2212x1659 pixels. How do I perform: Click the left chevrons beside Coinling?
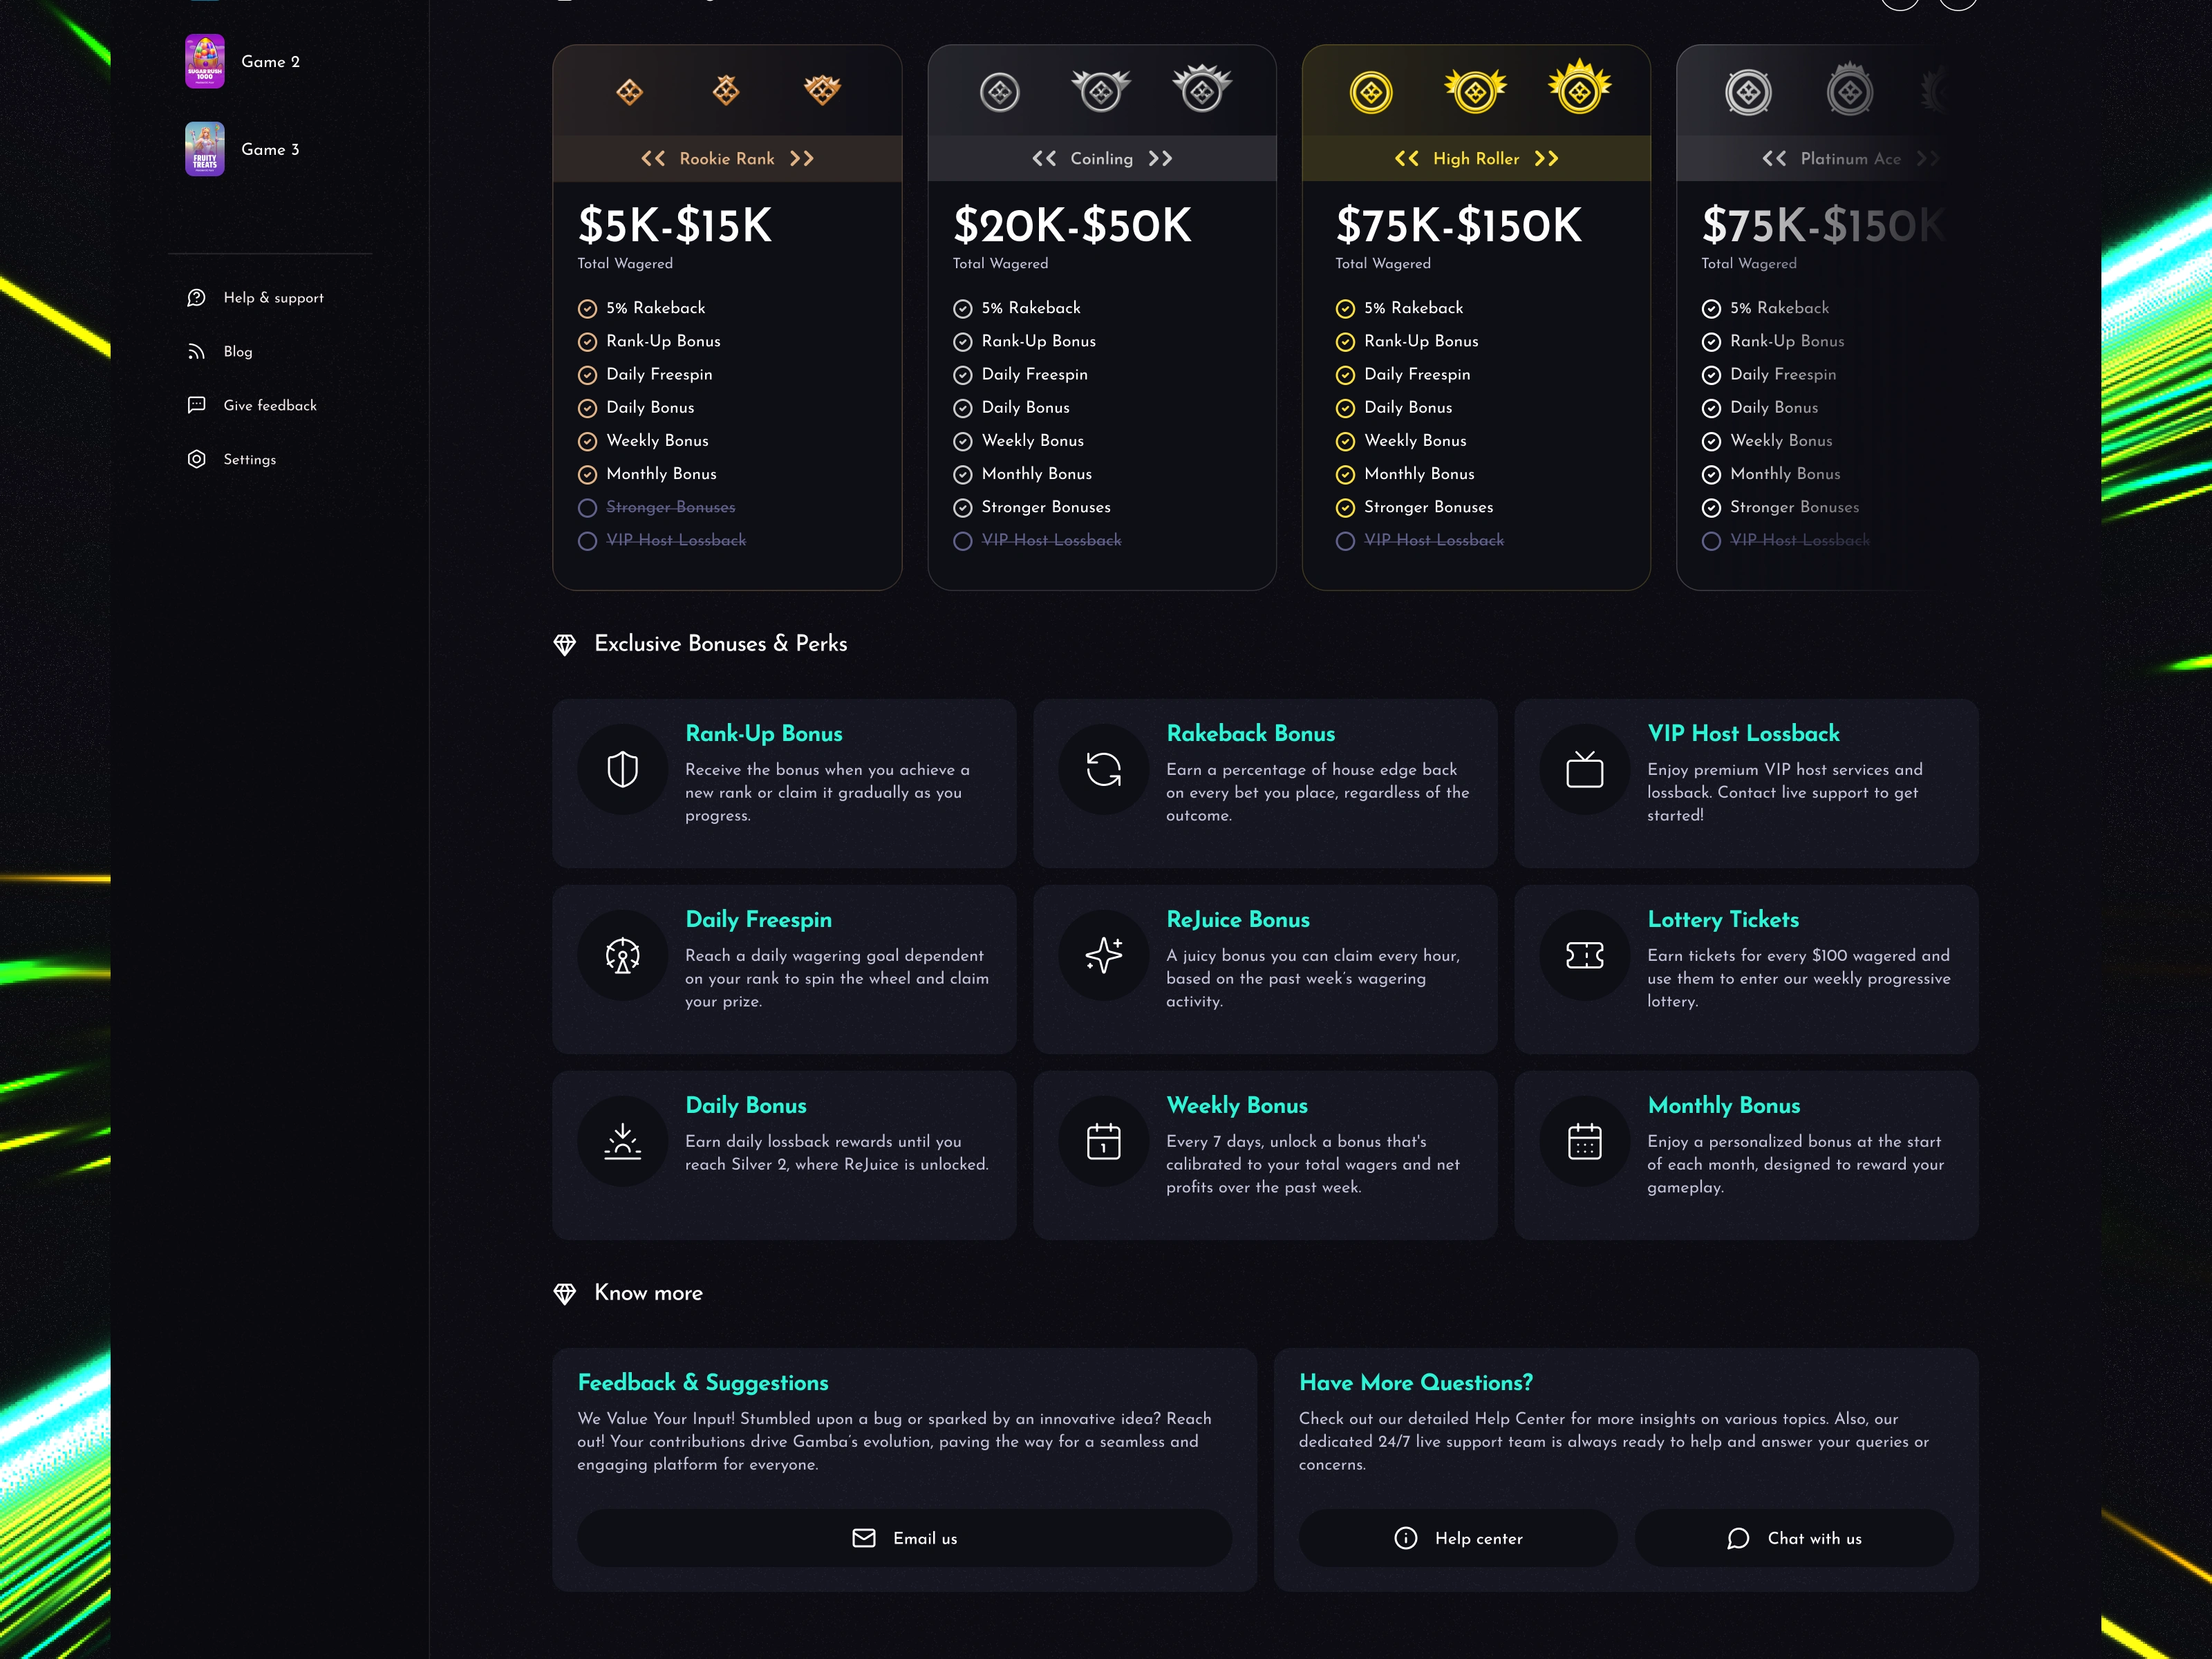point(1043,159)
